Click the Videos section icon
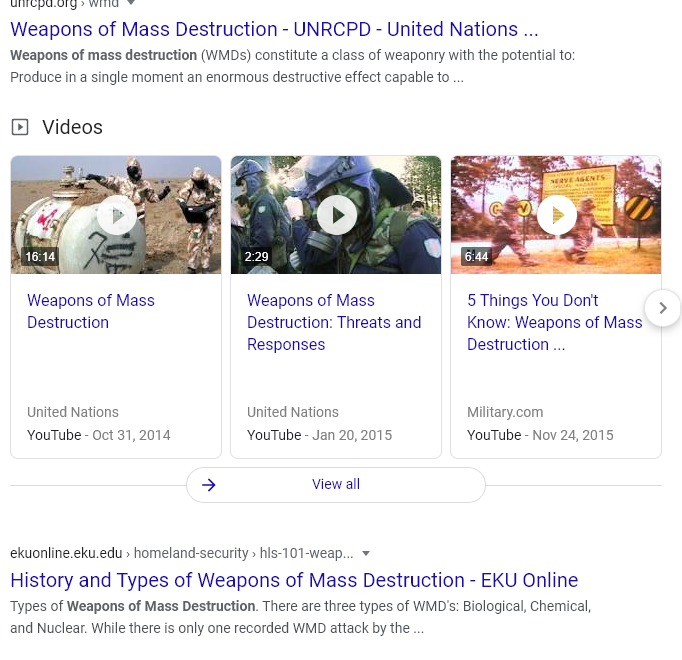 click(20, 127)
